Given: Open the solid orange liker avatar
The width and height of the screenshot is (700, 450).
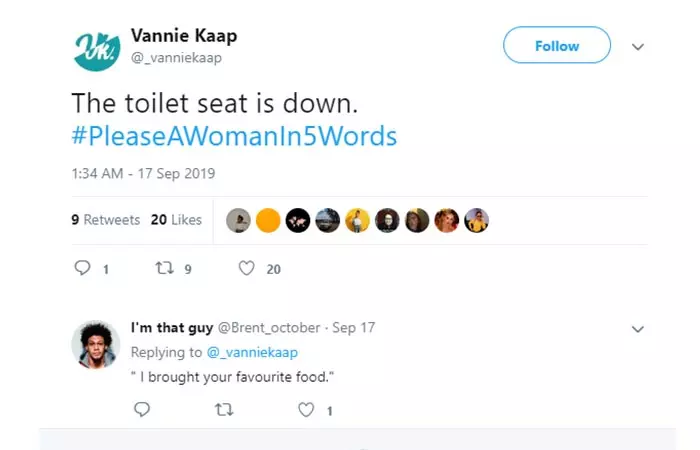Looking at the screenshot, I should [x=268, y=221].
